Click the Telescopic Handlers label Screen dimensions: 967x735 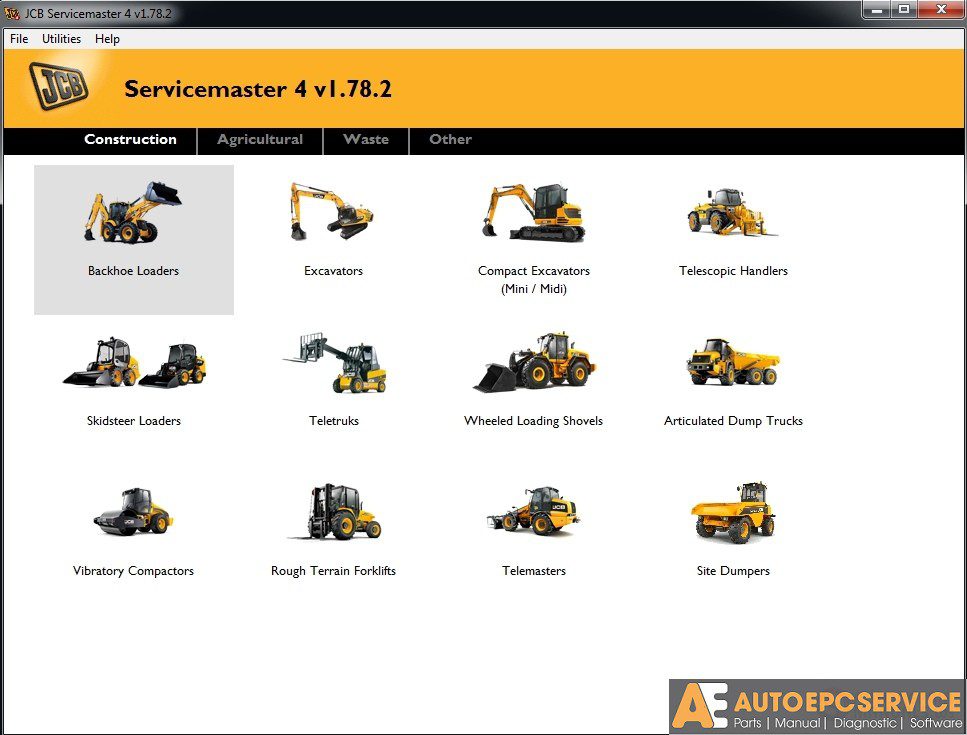pos(733,271)
